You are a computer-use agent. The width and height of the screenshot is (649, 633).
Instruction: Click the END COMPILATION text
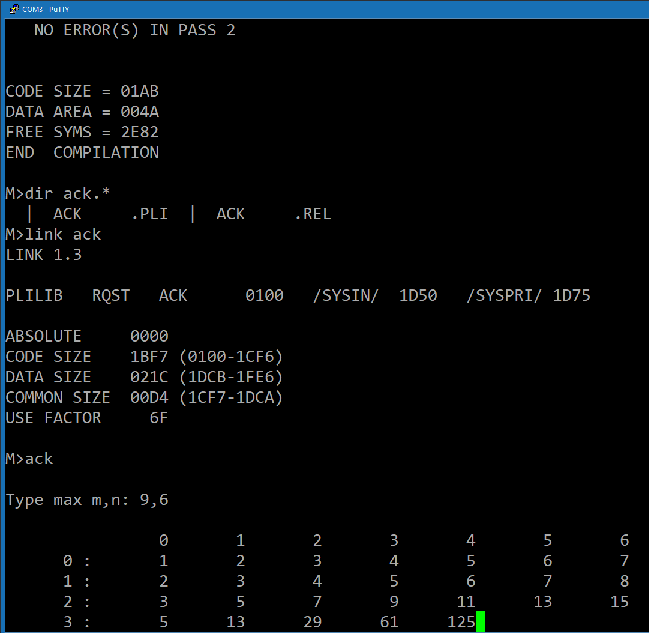click(x=82, y=153)
